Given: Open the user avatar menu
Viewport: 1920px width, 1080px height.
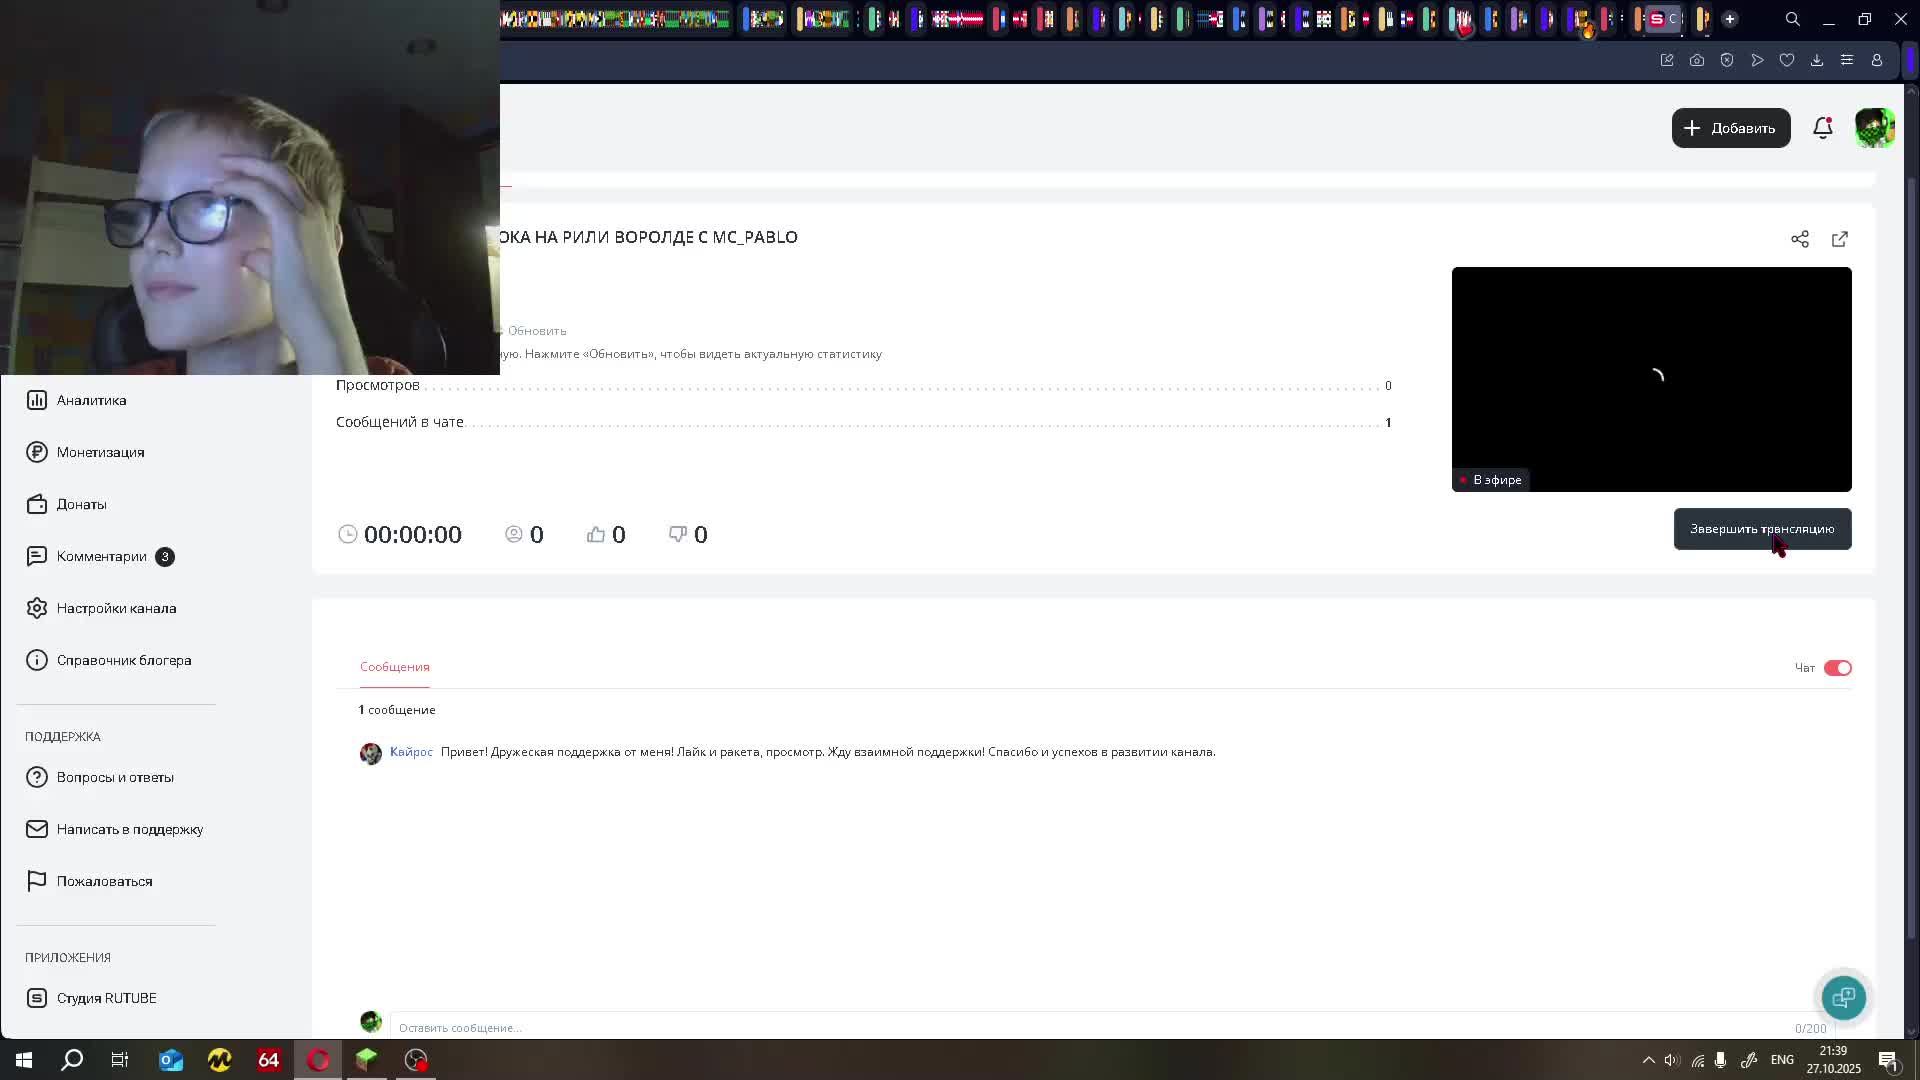Looking at the screenshot, I should 1874,128.
